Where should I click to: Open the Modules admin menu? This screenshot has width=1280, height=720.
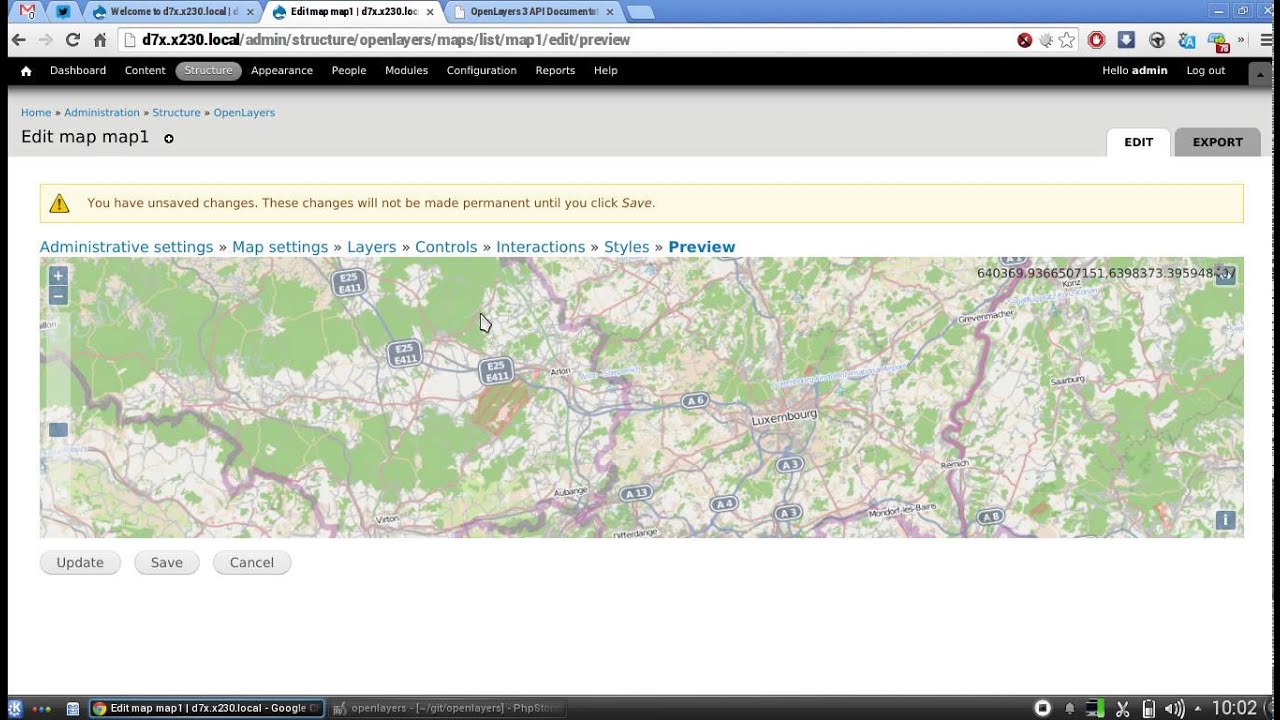pyautogui.click(x=406, y=71)
